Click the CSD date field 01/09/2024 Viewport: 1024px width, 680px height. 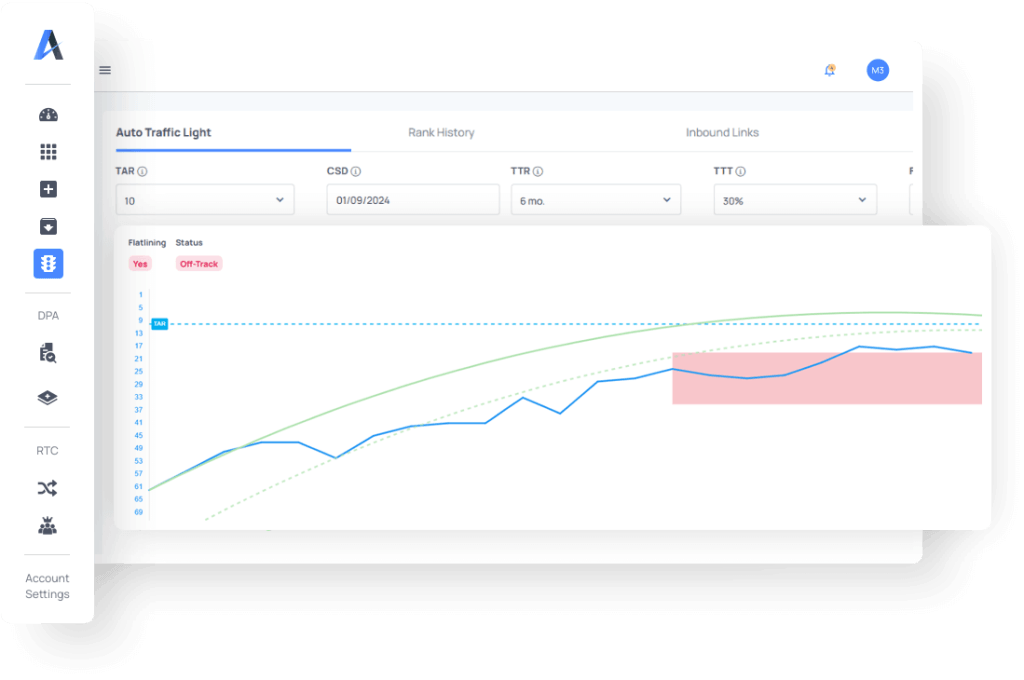coord(412,200)
